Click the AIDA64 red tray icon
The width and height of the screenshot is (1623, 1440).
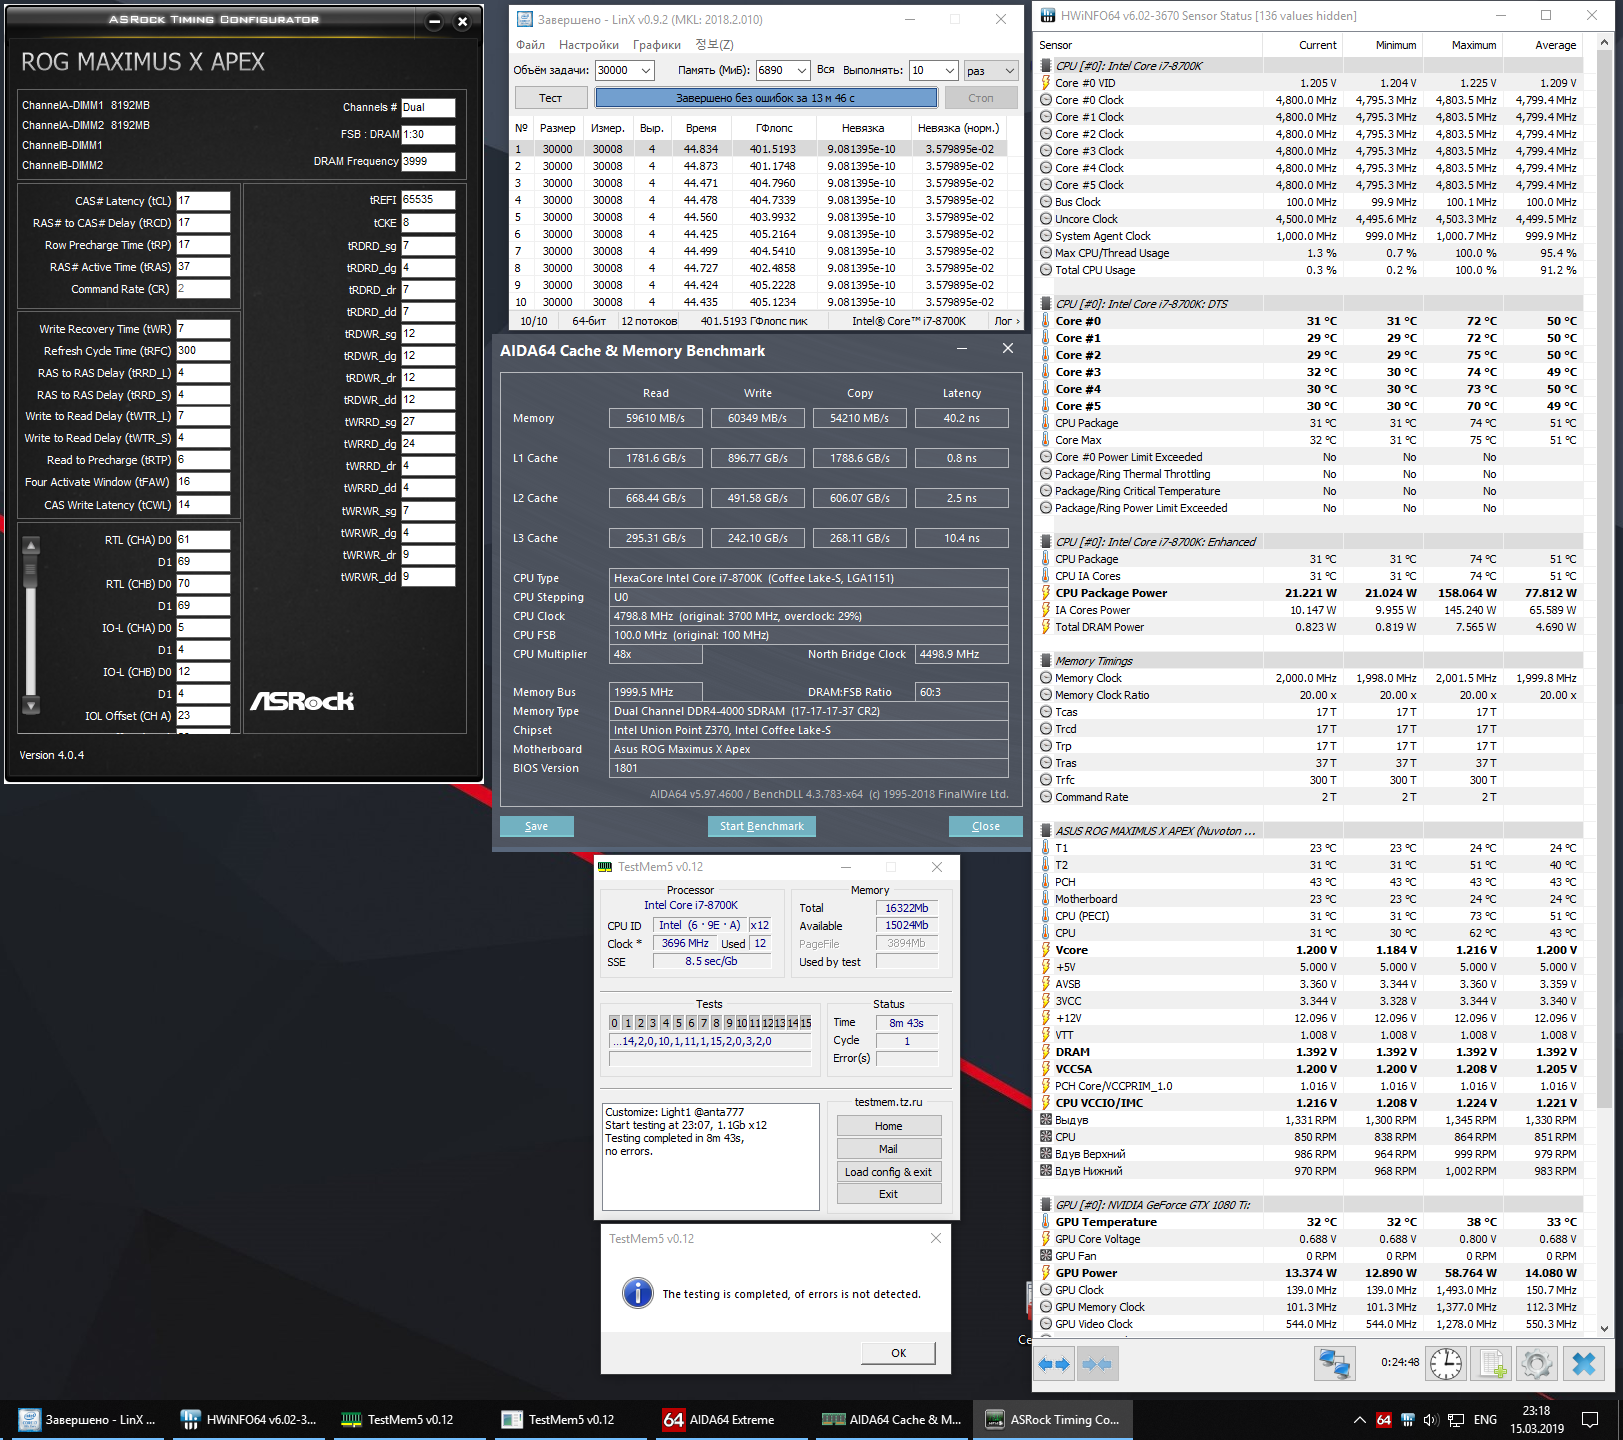click(x=1384, y=1420)
